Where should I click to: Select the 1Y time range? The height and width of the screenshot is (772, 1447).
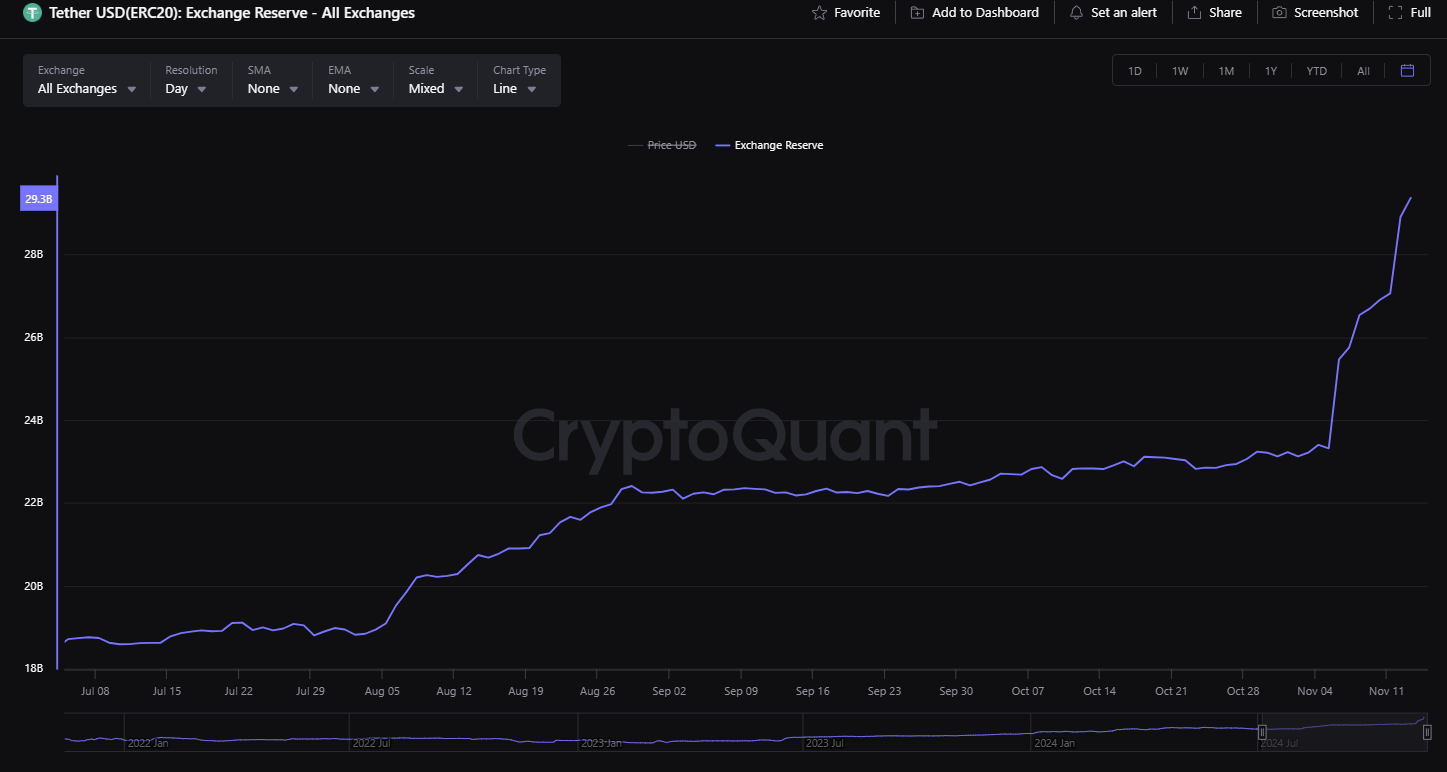[1271, 71]
